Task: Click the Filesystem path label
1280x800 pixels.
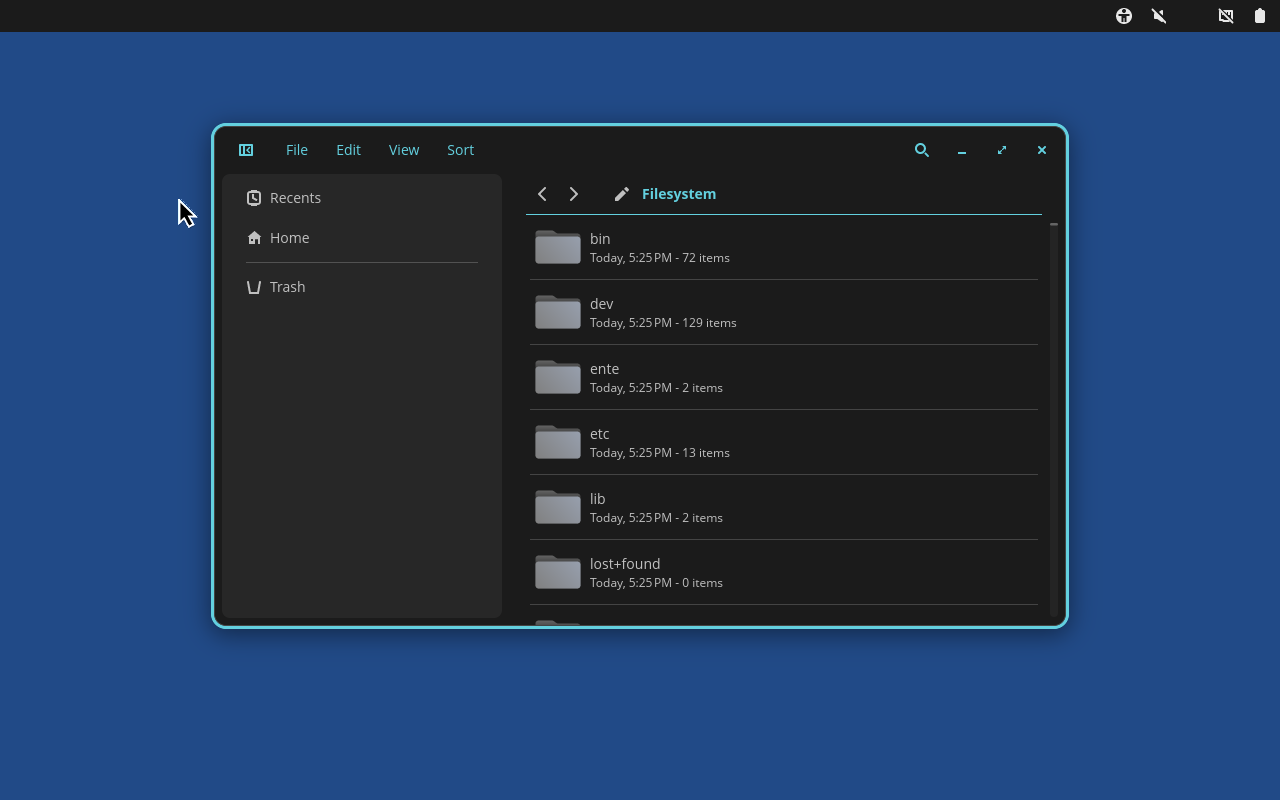Action: click(x=679, y=194)
